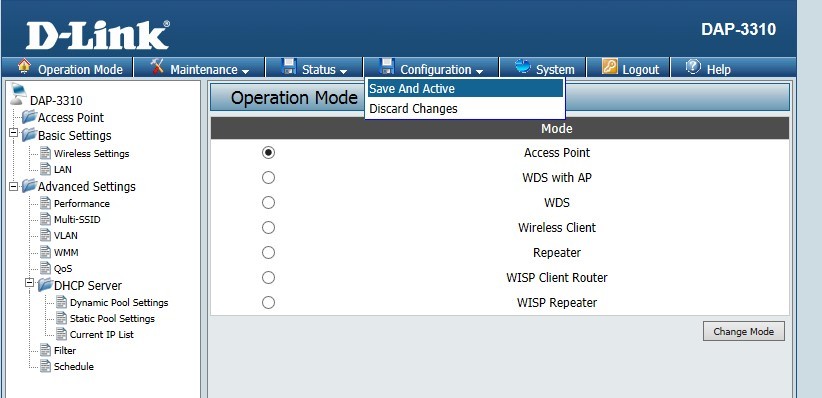This screenshot has height=398, width=822.
Task: Click the Basic Settings folder icon
Action: point(29,135)
